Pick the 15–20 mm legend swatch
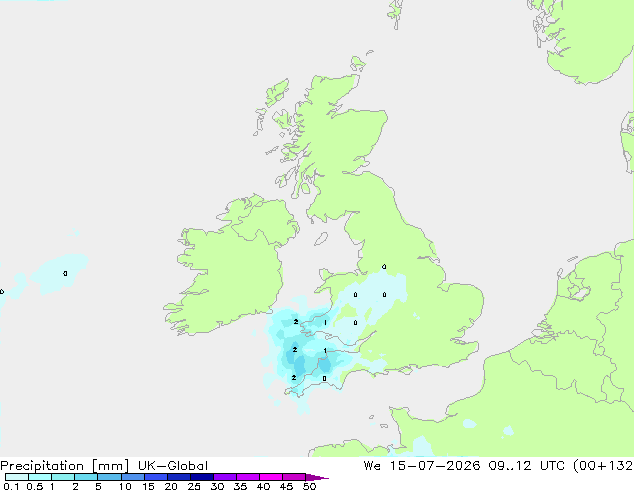Screen dimensions: 634x490 pos(155,477)
